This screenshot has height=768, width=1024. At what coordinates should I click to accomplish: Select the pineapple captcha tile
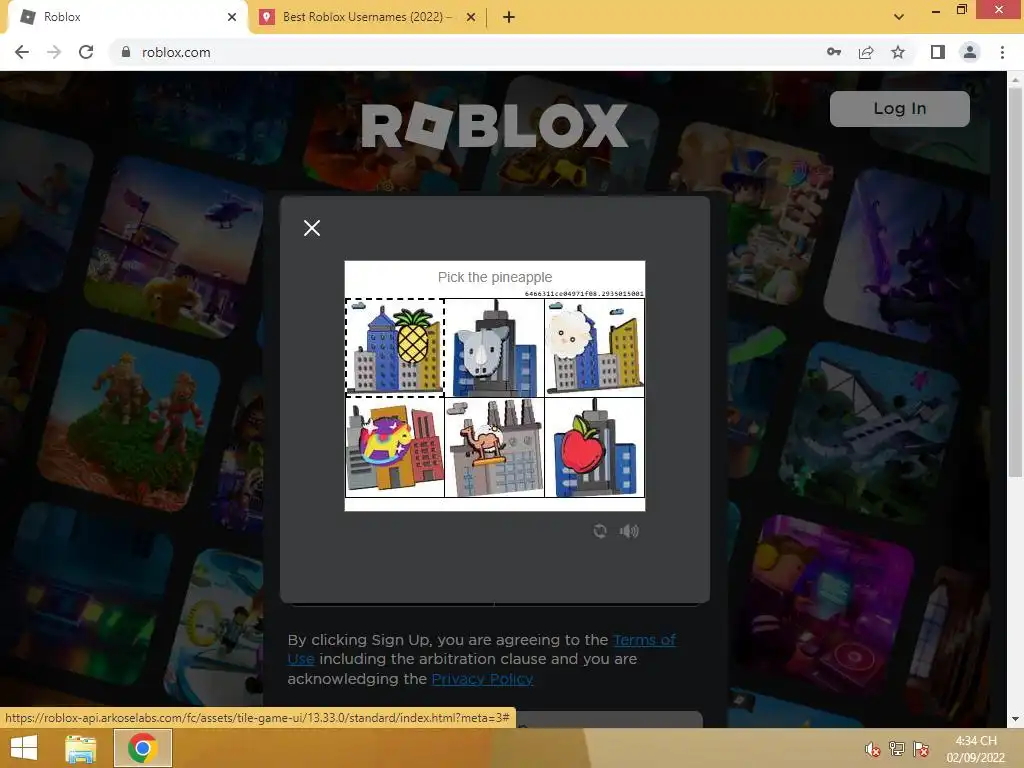(x=395, y=347)
